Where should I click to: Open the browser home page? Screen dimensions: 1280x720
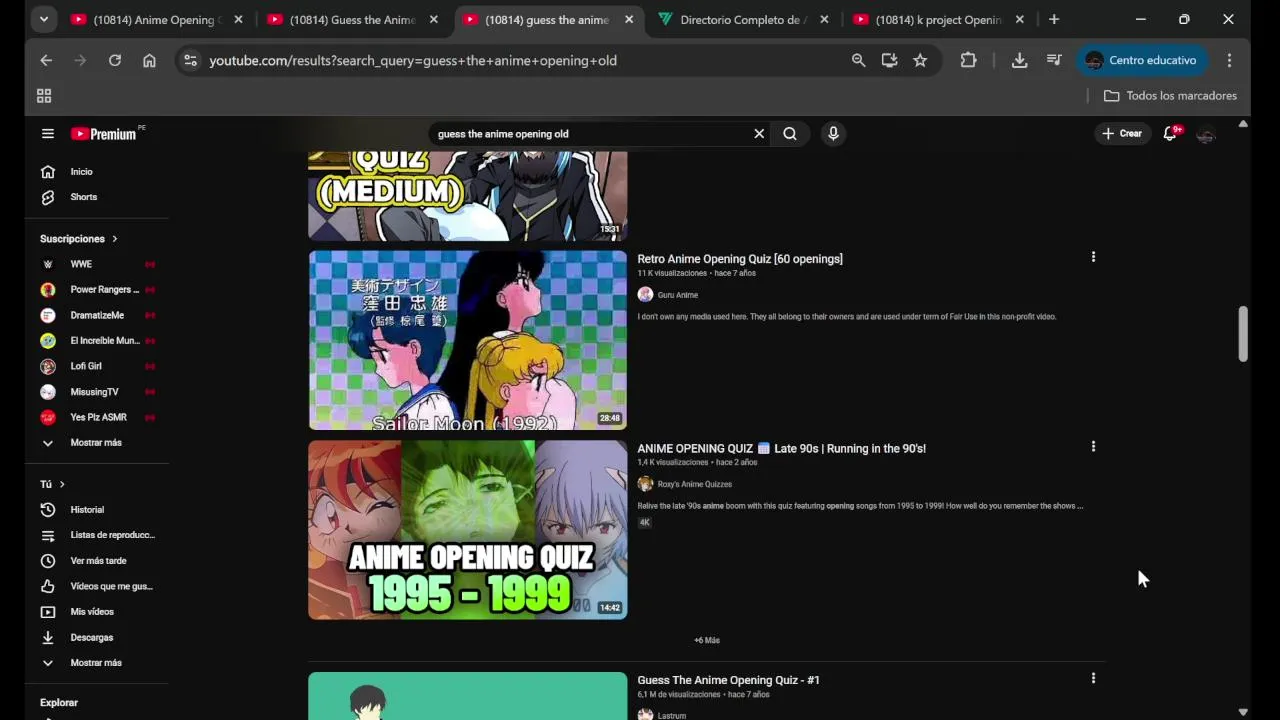pyautogui.click(x=149, y=60)
